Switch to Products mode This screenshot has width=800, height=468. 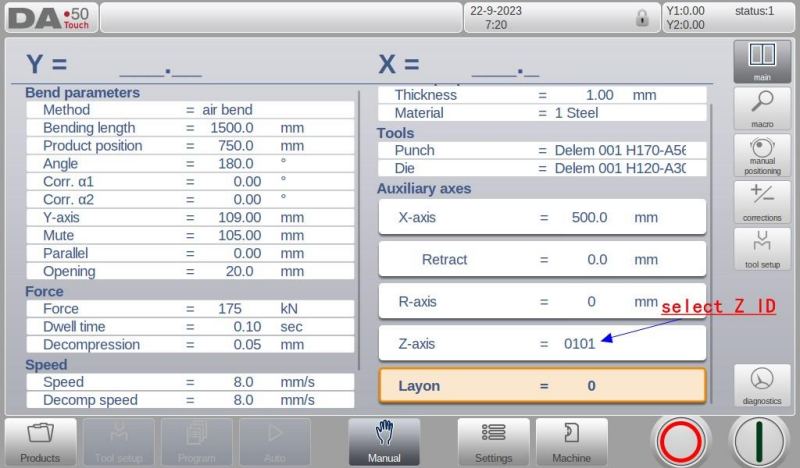pos(40,441)
